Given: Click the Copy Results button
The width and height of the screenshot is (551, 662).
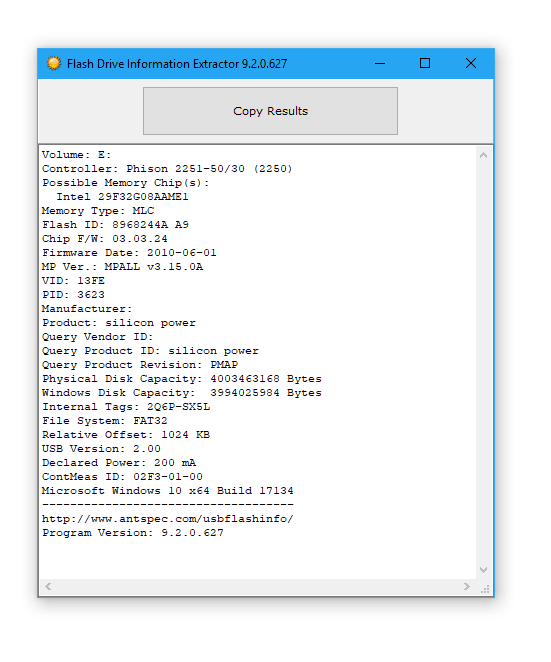Looking at the screenshot, I should 270,111.
